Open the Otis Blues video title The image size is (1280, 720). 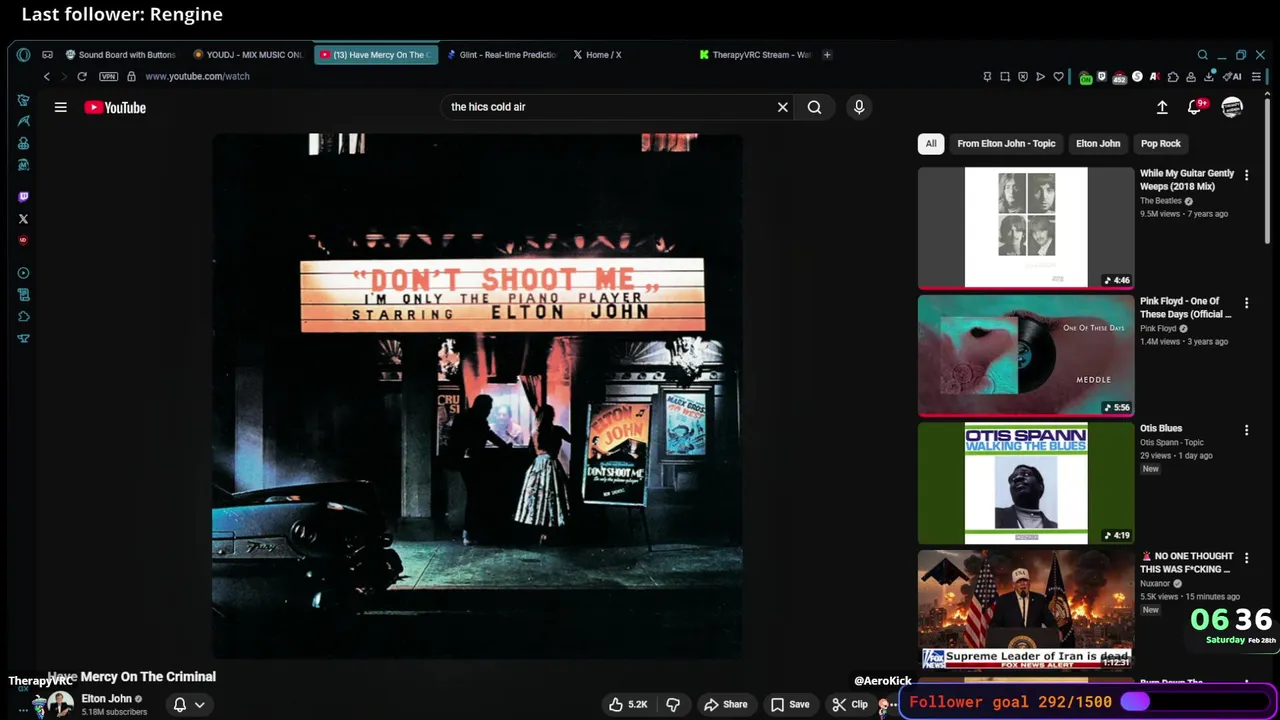[1161, 428]
